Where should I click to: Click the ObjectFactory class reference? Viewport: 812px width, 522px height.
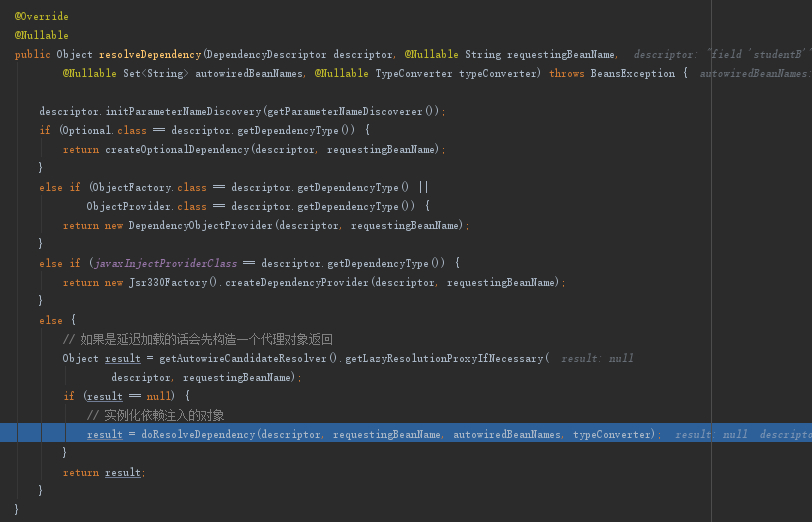(x=133, y=187)
